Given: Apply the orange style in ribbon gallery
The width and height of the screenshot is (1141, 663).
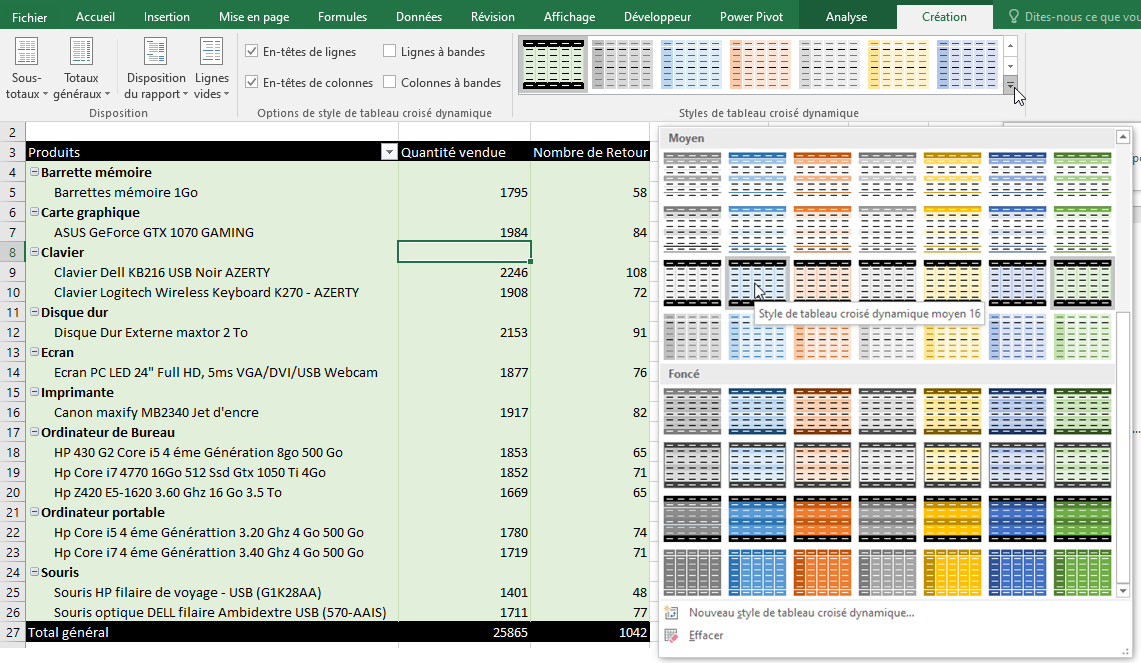Looking at the screenshot, I should 760,64.
